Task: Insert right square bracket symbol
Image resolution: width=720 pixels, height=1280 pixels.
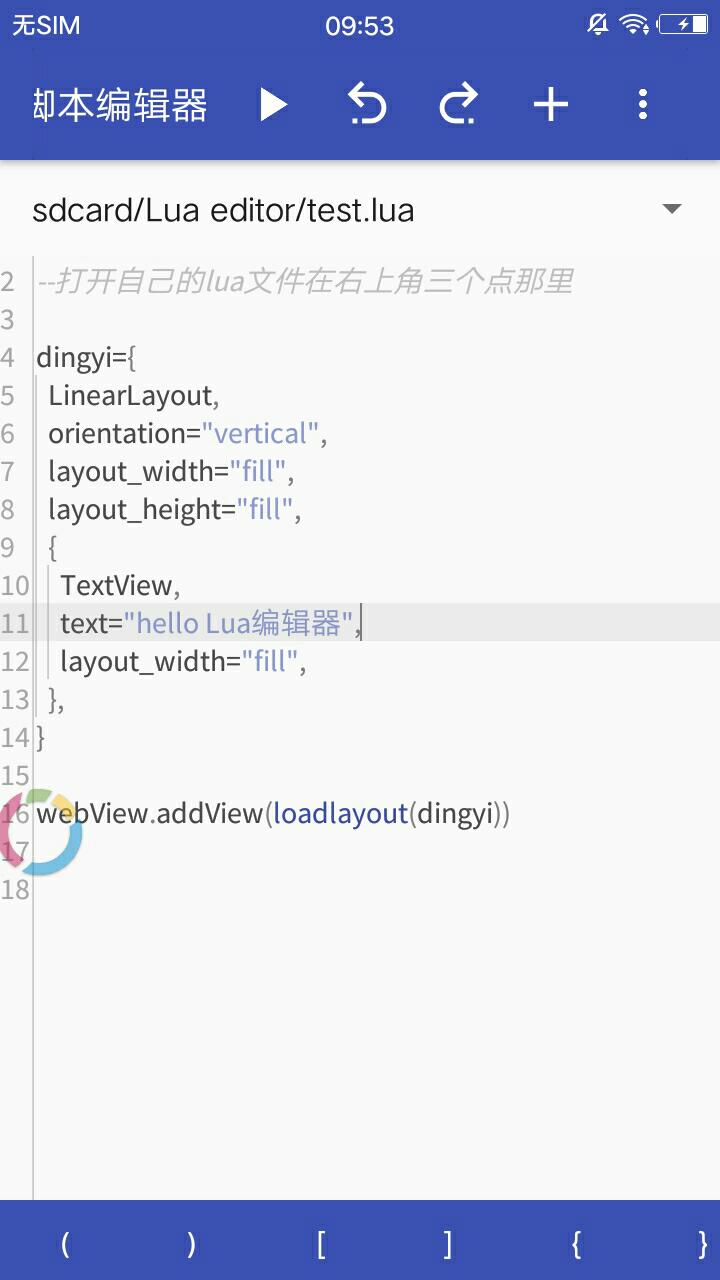Action: (448, 1244)
